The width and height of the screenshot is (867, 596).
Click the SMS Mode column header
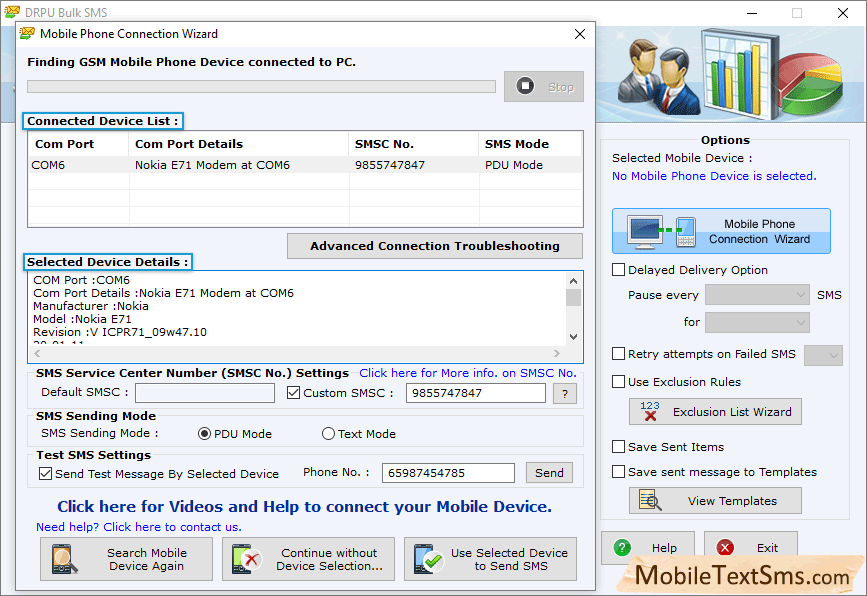click(x=517, y=144)
